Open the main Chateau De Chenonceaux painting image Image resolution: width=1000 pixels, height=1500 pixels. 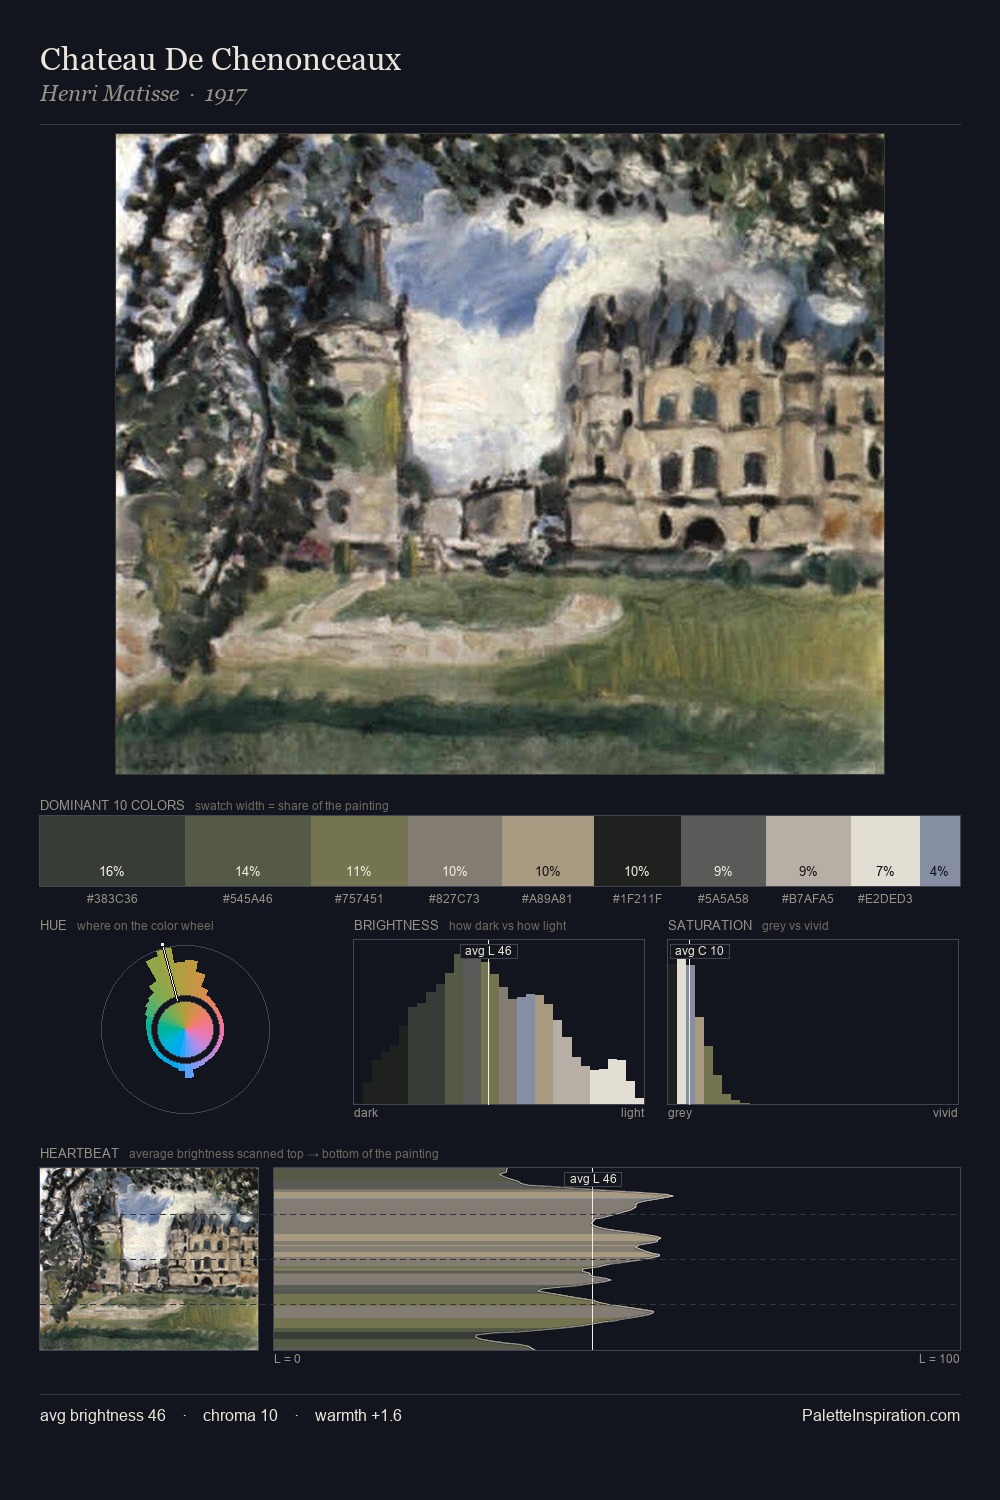pyautogui.click(x=500, y=454)
